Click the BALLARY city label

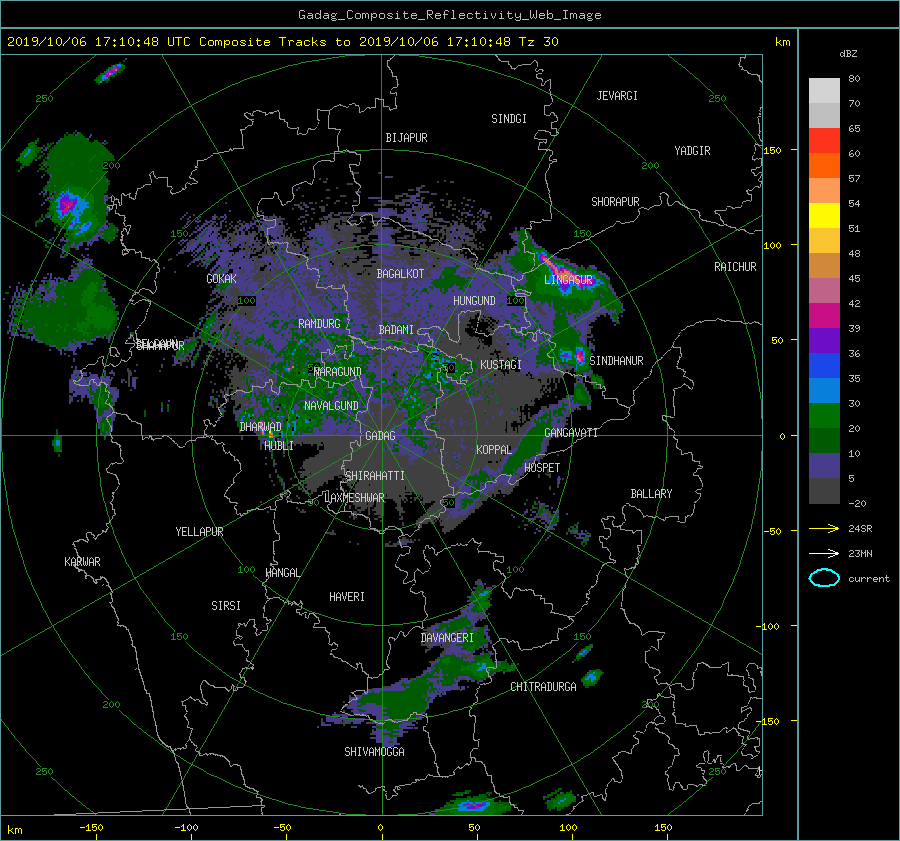(651, 494)
